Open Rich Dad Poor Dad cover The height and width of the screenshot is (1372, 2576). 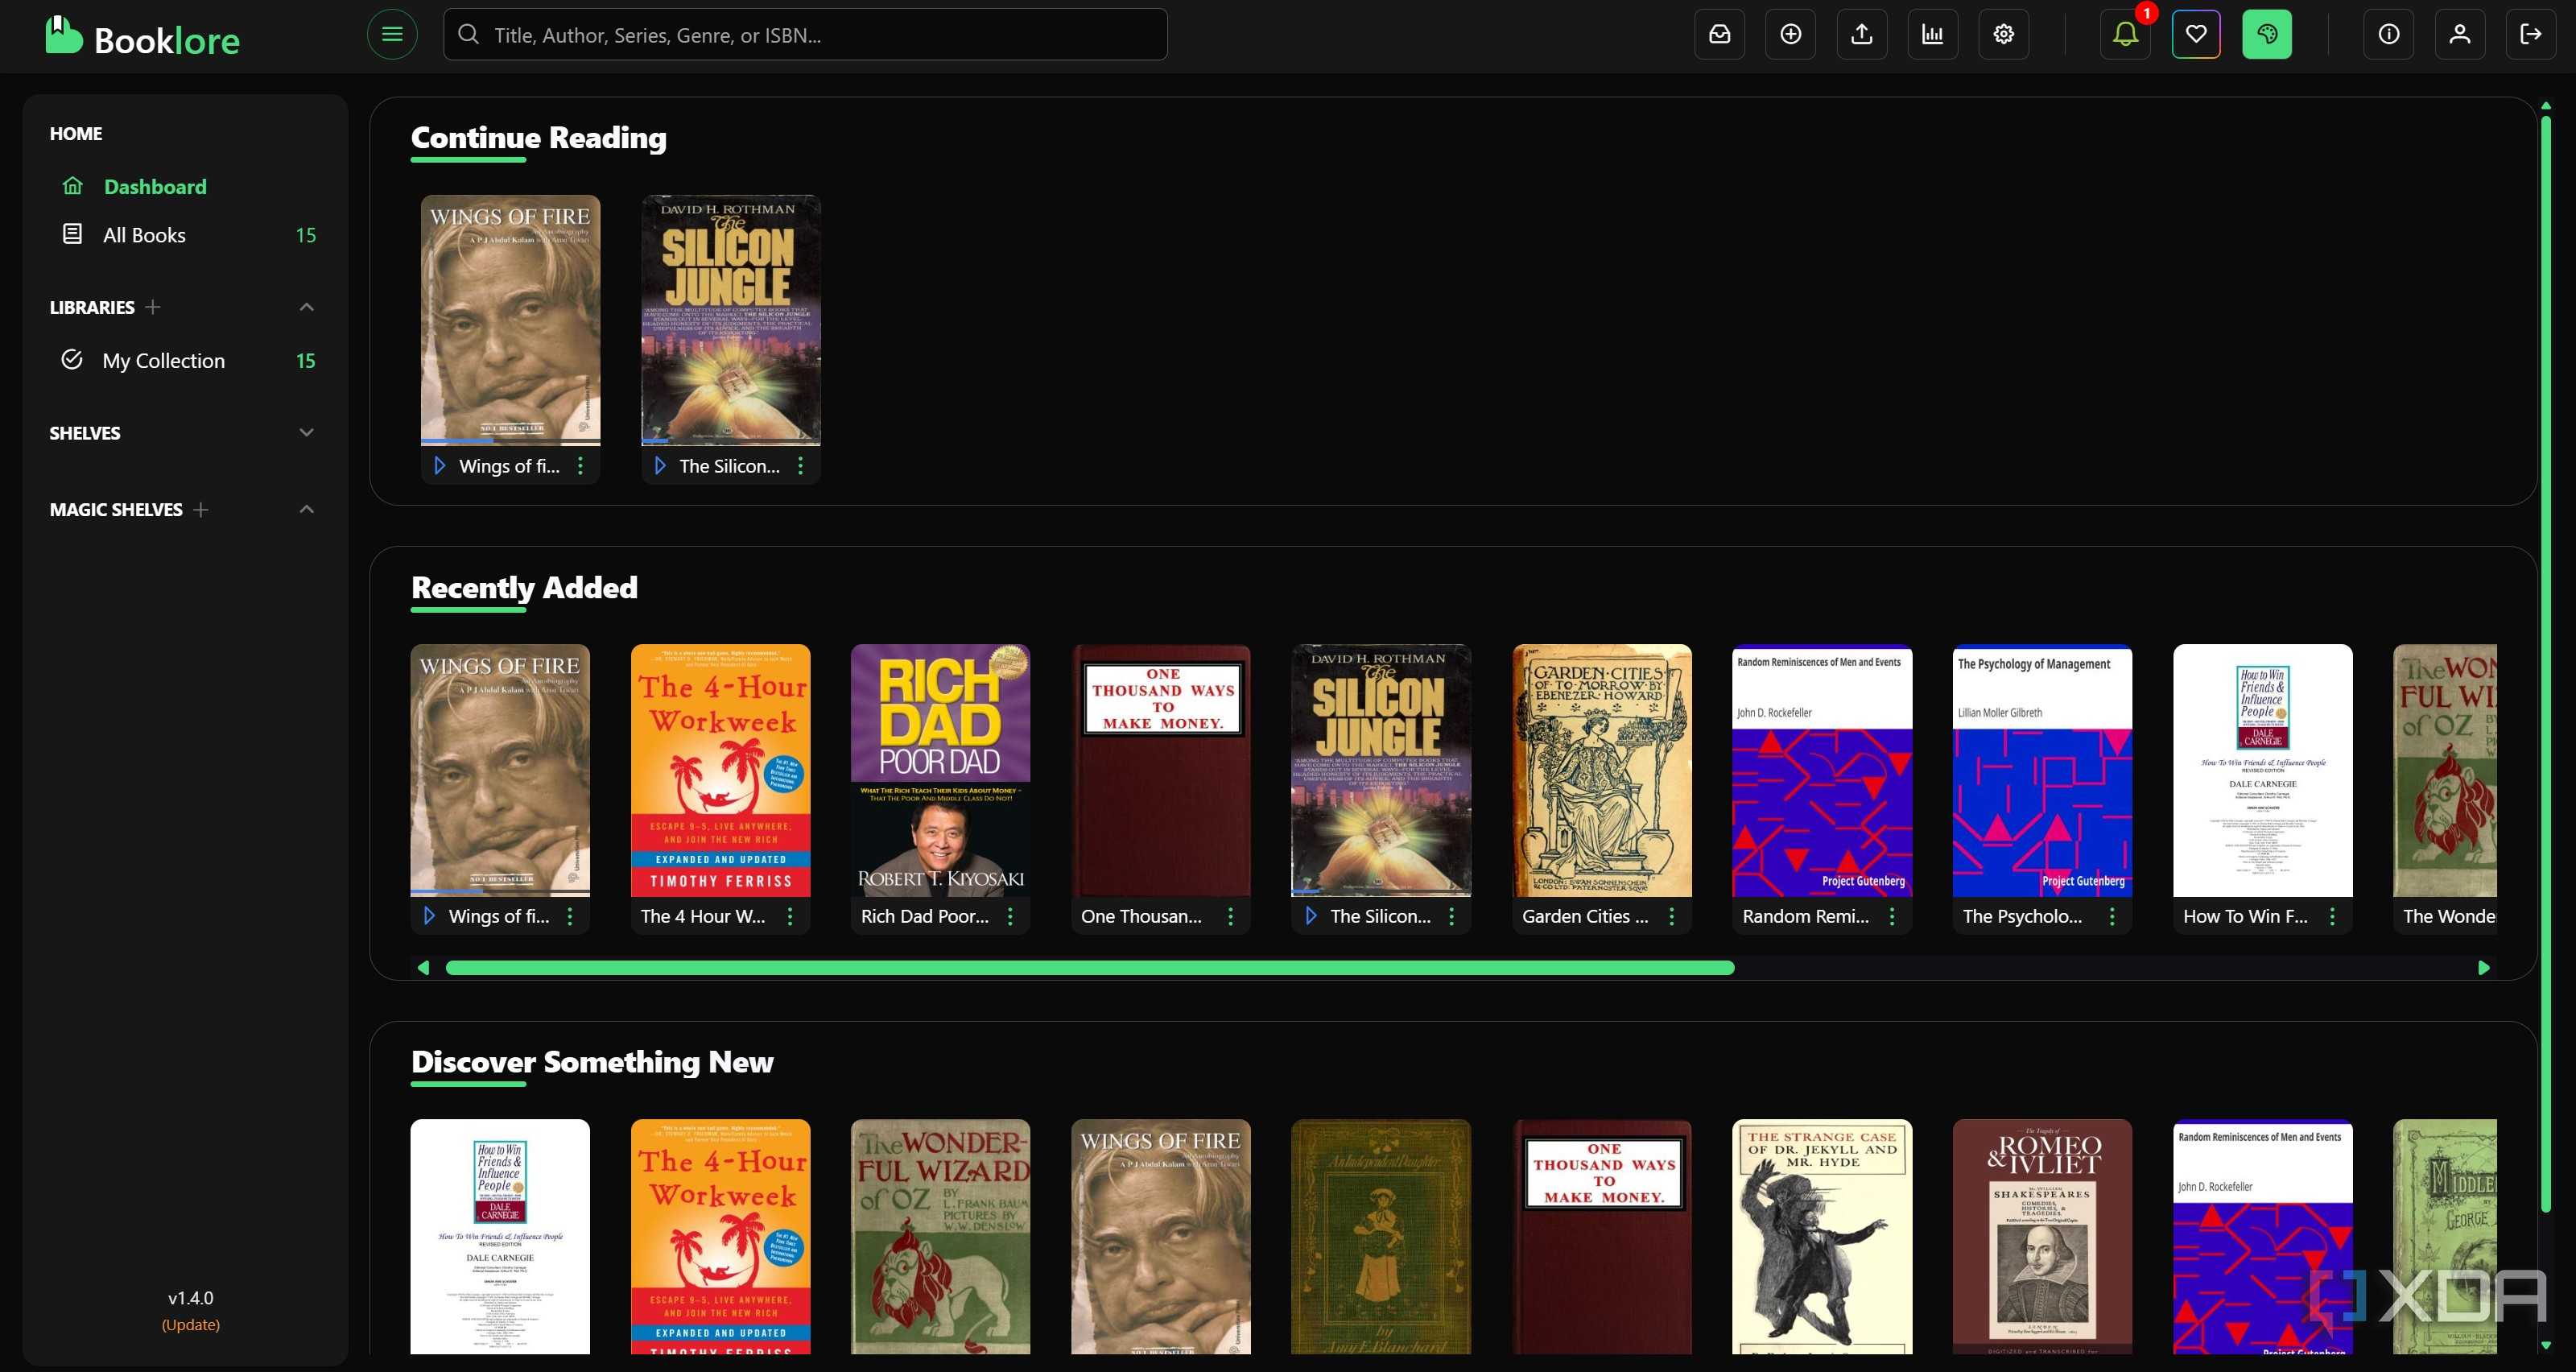pos(940,770)
